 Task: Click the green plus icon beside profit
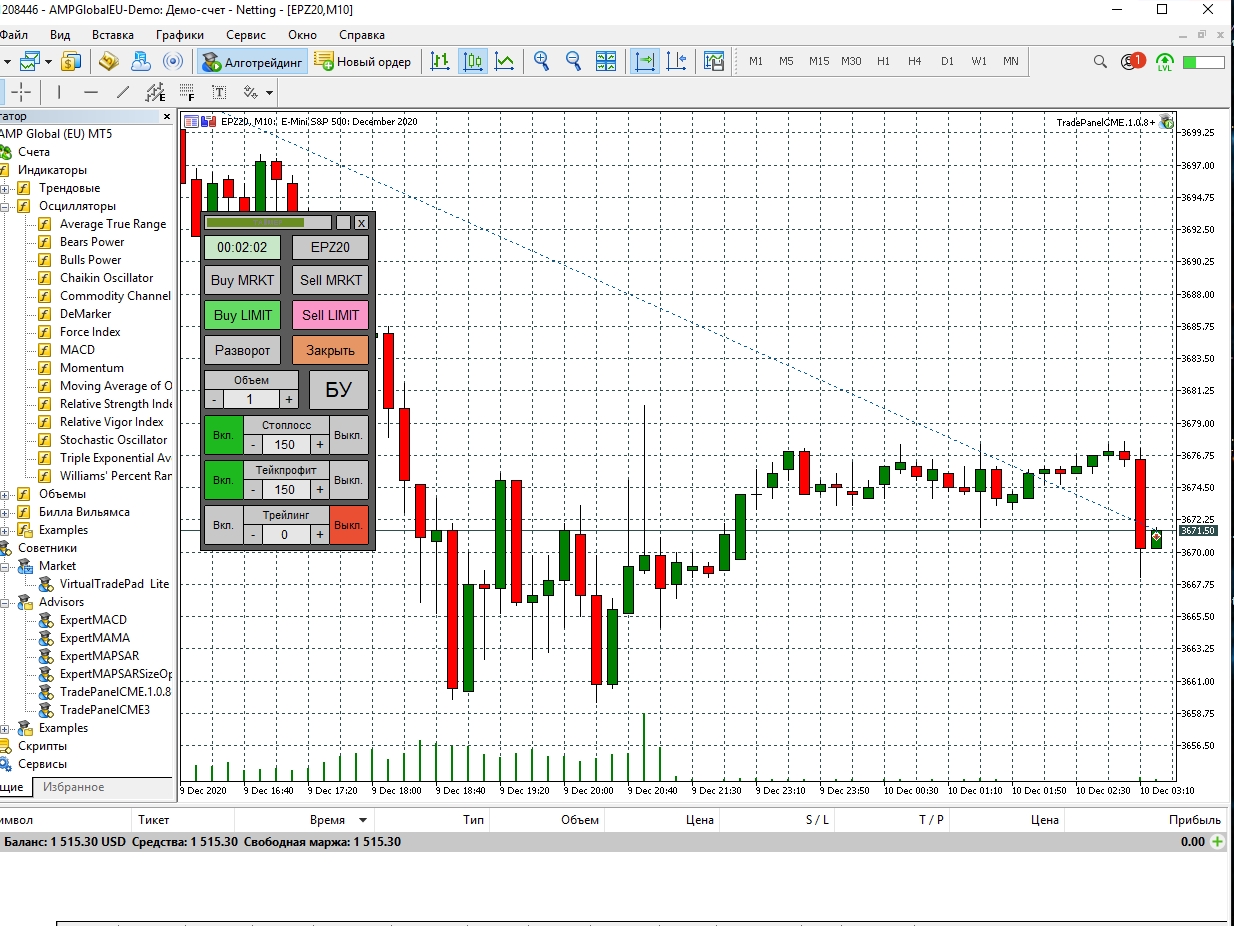point(1217,842)
